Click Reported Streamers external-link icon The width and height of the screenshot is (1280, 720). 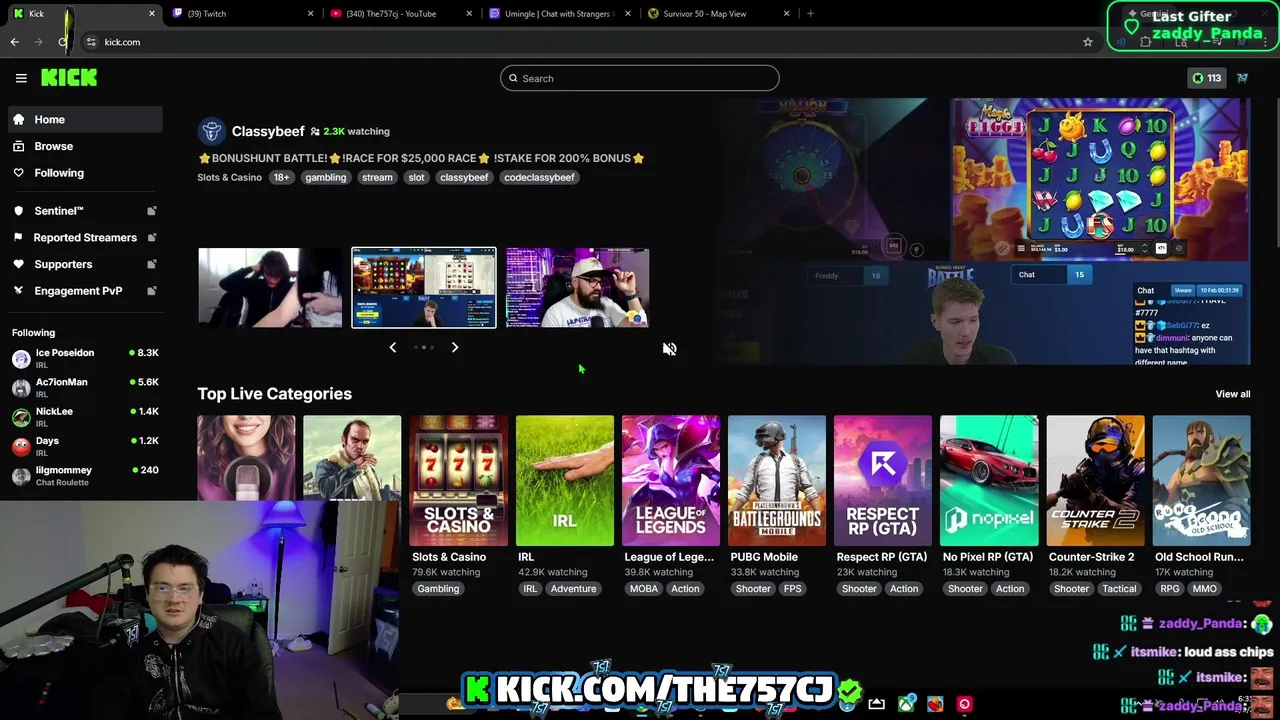(152, 238)
